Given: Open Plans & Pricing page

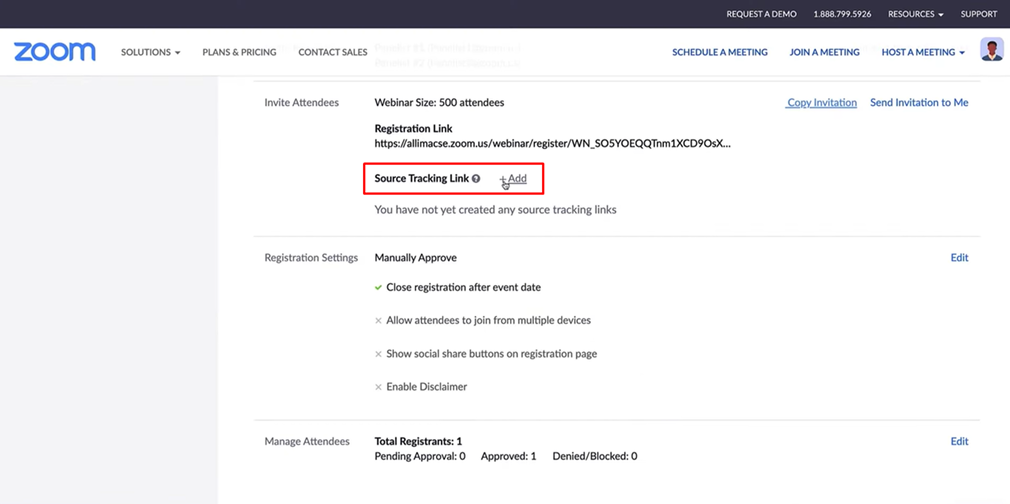Looking at the screenshot, I should point(239,52).
